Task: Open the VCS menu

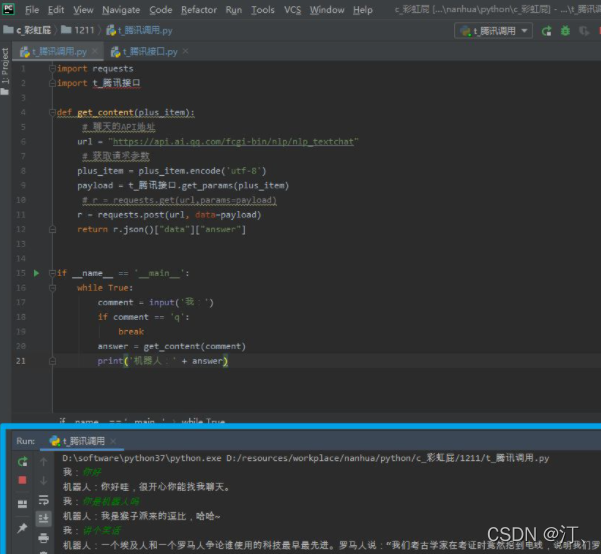Action: [292, 10]
